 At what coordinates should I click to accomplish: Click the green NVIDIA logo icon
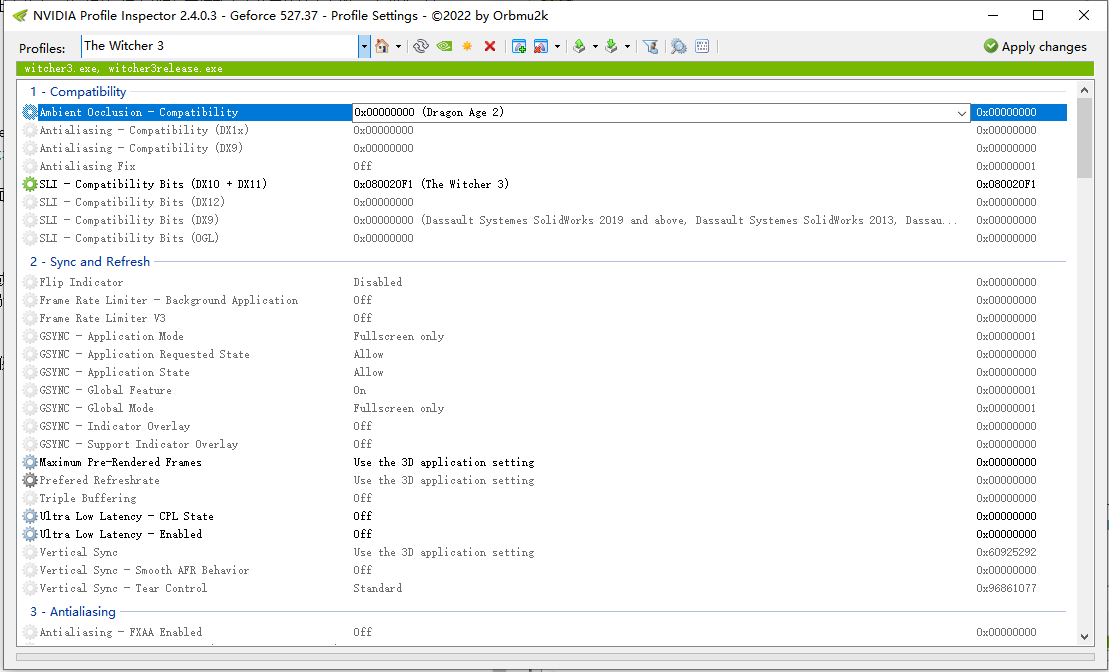(444, 46)
